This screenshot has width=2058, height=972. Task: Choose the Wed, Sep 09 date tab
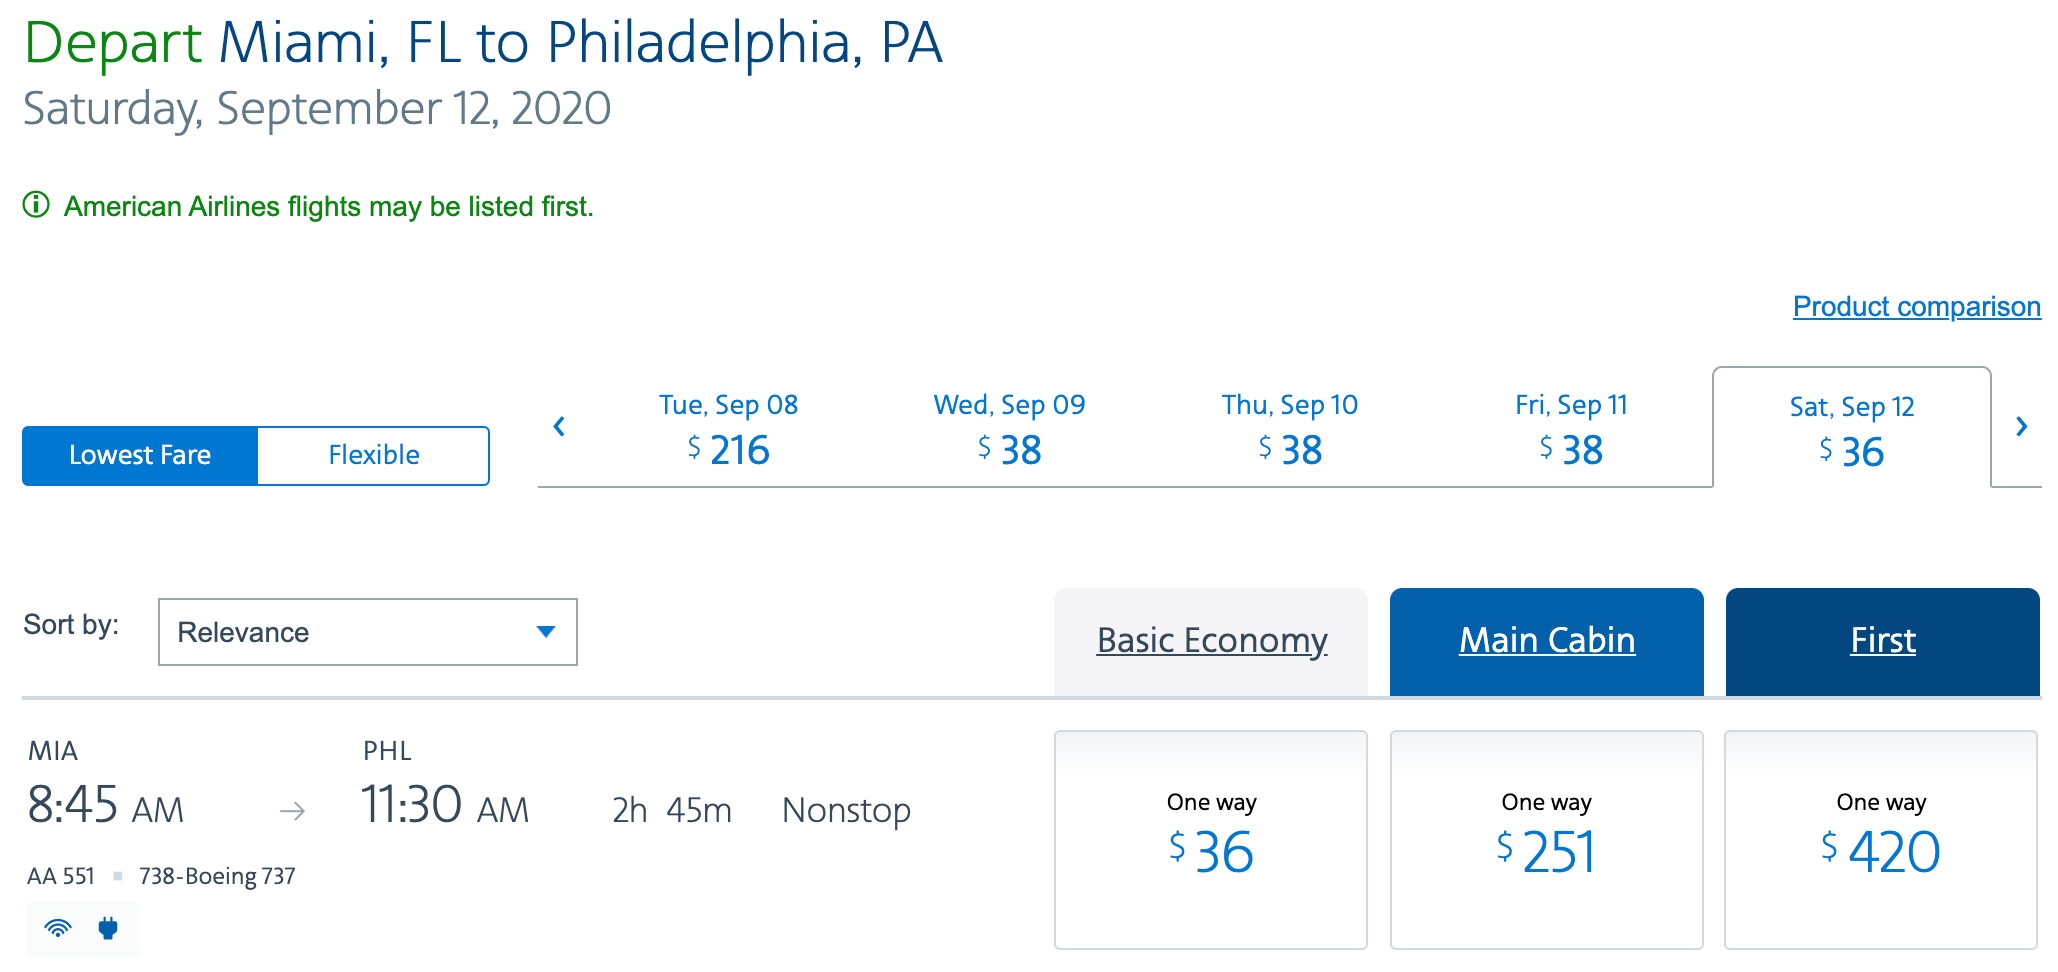coord(1009,430)
